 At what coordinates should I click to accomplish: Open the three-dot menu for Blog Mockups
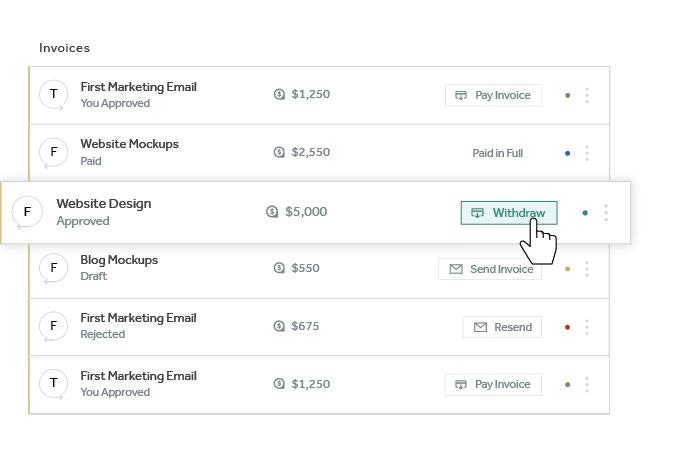pos(587,269)
